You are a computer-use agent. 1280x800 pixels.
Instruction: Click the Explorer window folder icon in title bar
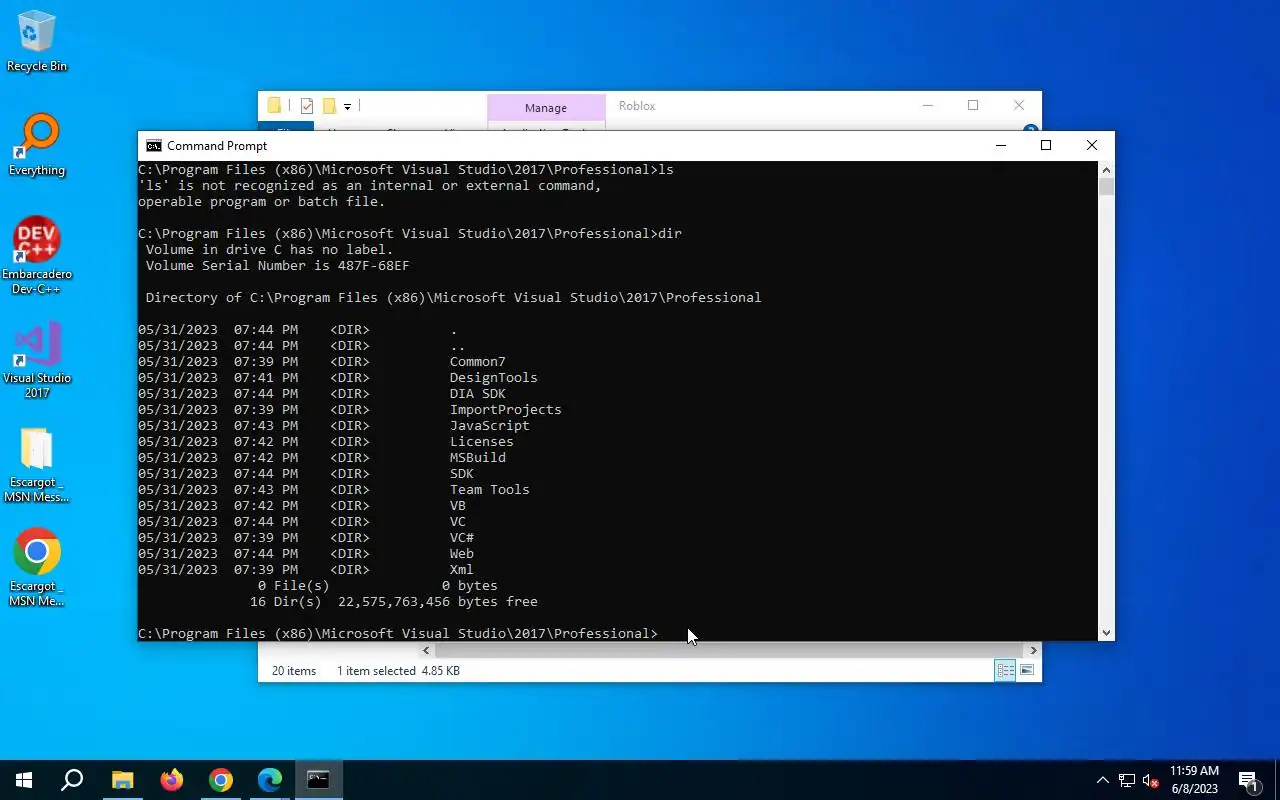point(274,106)
